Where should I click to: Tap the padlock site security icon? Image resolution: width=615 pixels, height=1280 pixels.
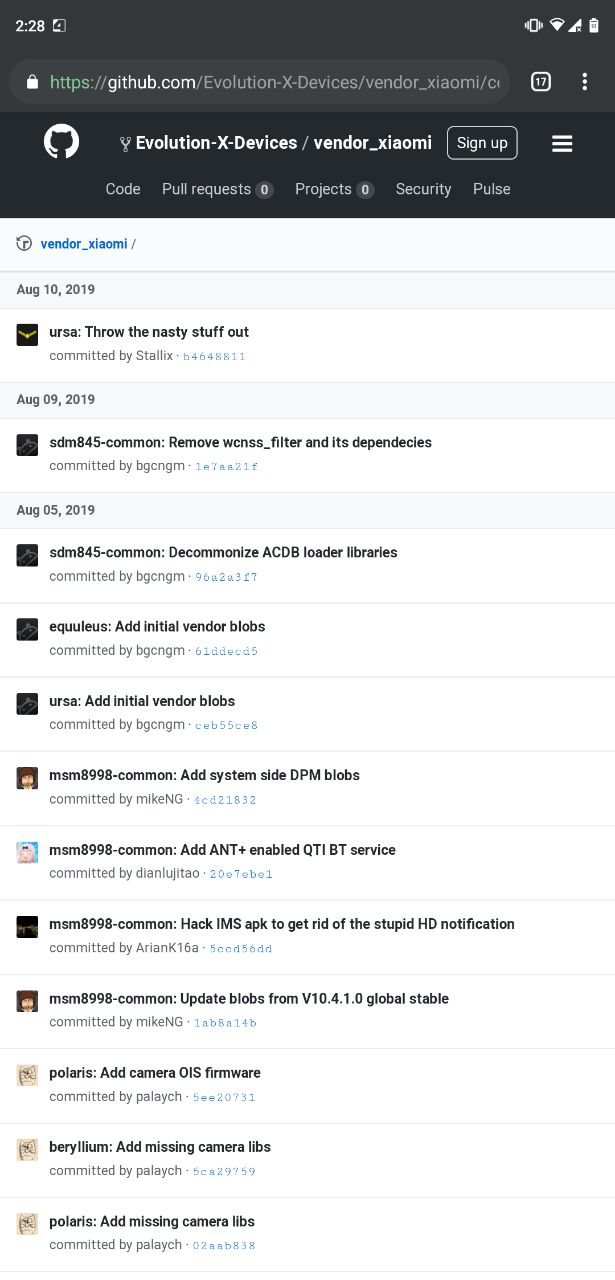coord(32,83)
